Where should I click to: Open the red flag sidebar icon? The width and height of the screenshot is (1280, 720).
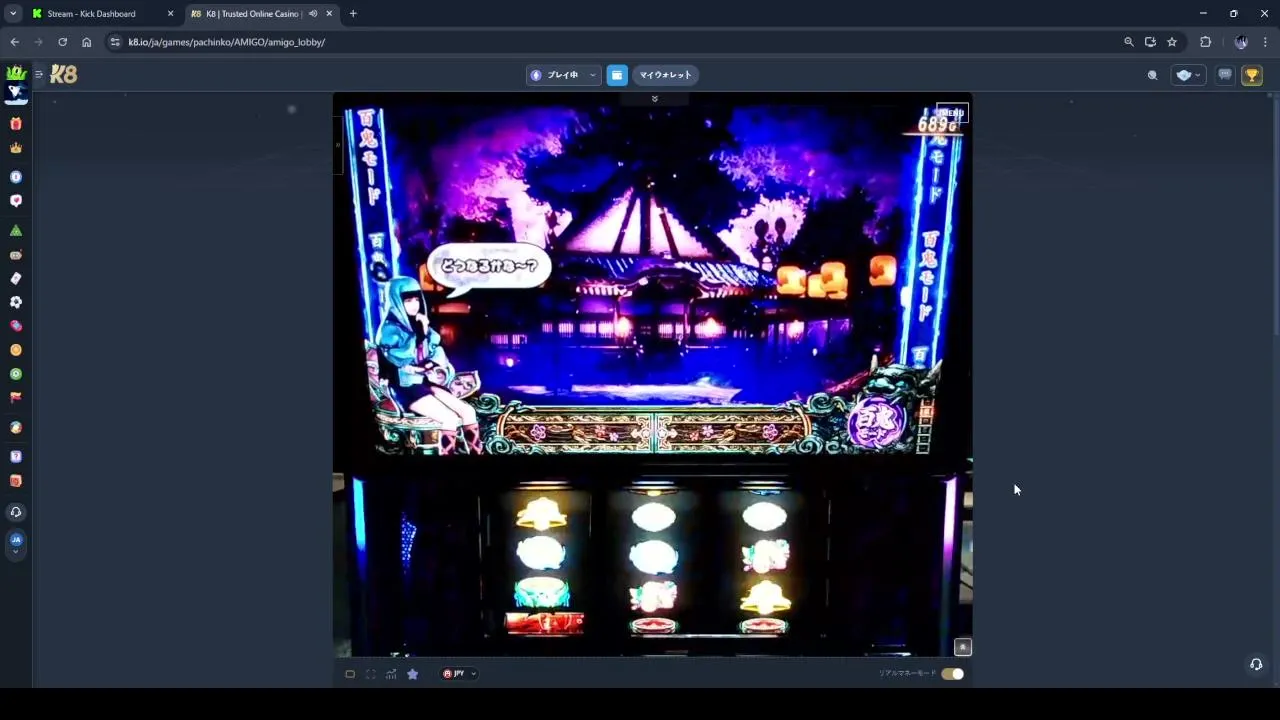tap(15, 397)
